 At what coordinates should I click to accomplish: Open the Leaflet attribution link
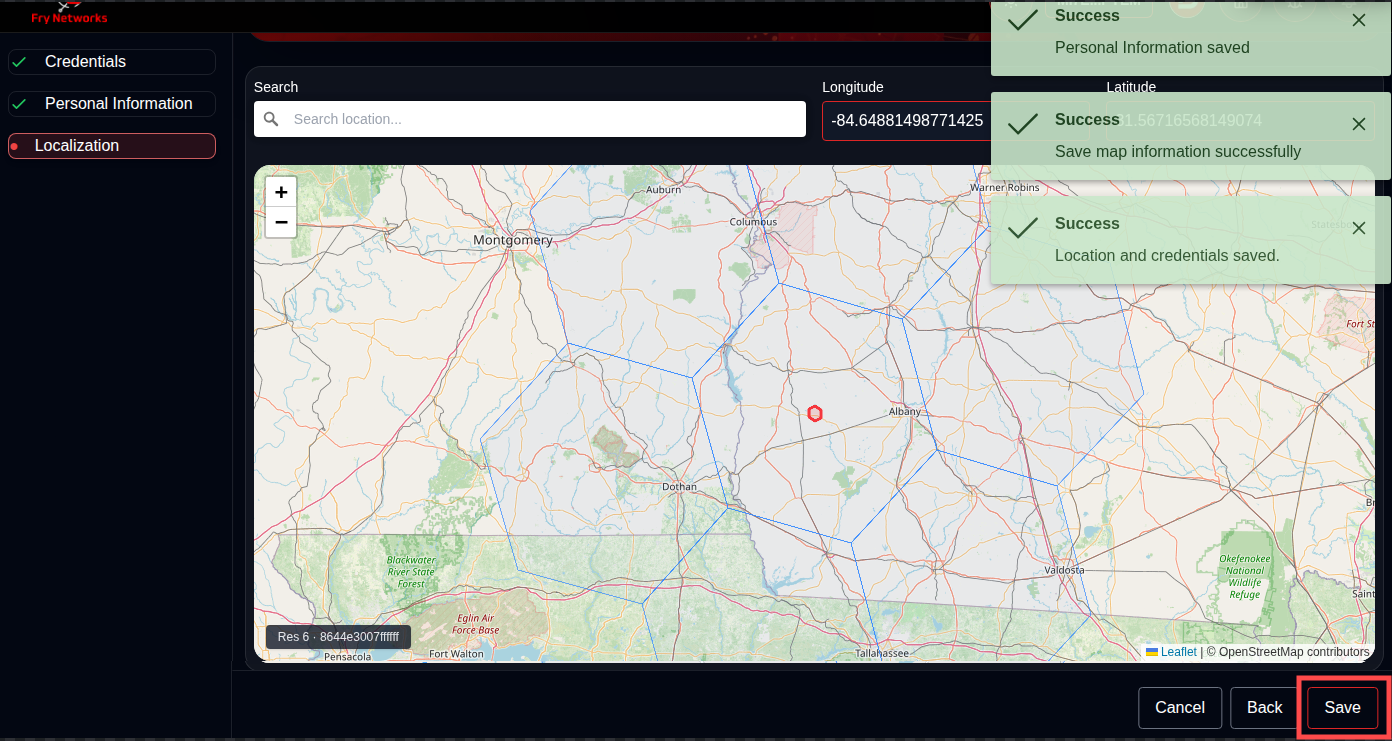1177,652
